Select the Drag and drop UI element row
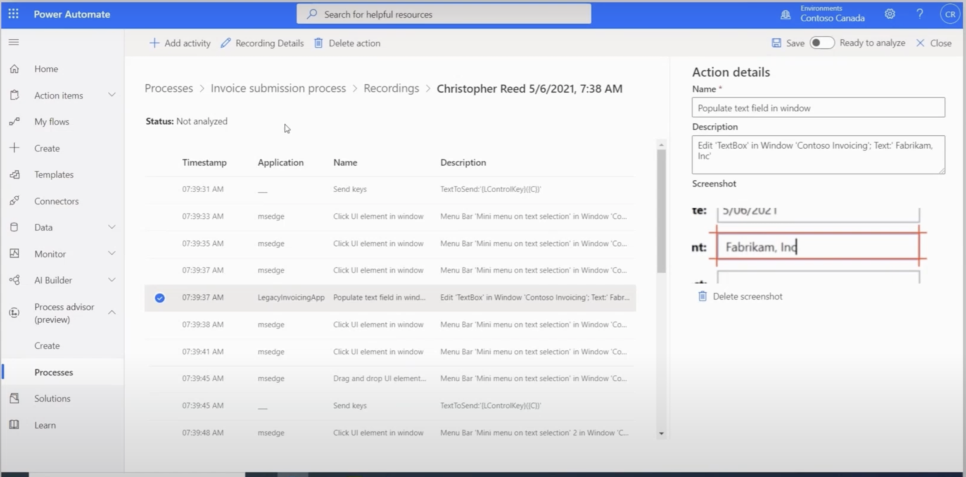Image resolution: width=966 pixels, height=477 pixels. [390, 379]
